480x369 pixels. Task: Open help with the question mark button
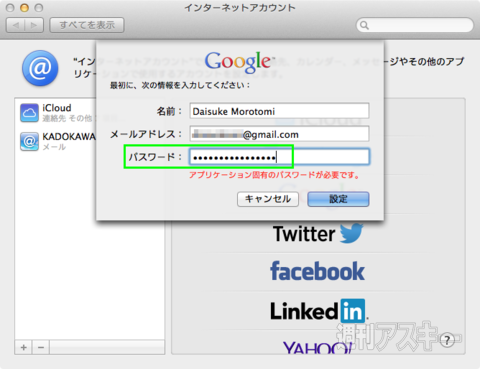tap(447, 340)
